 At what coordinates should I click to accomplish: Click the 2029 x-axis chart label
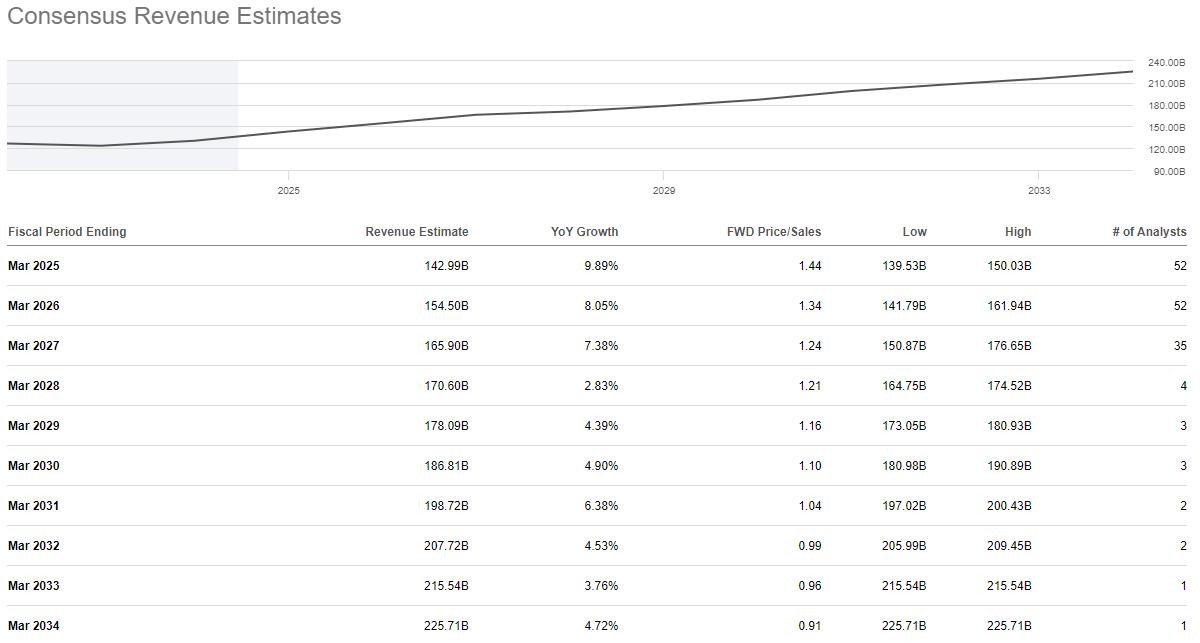(x=664, y=189)
